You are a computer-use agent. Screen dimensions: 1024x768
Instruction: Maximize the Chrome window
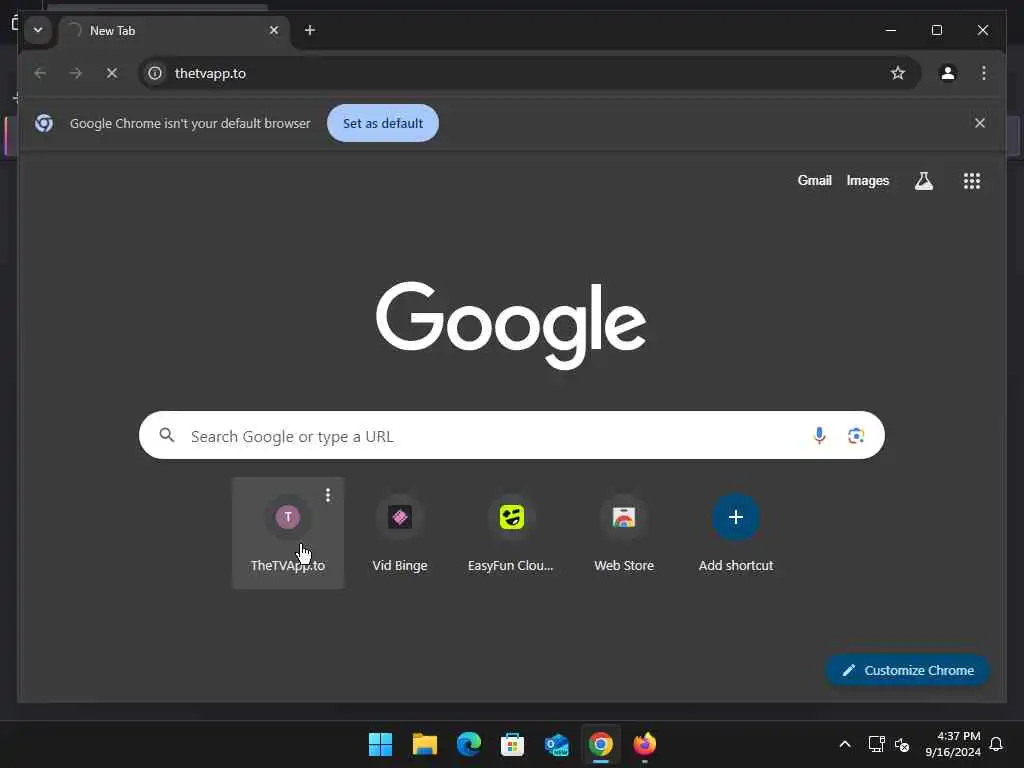pyautogui.click(x=936, y=30)
